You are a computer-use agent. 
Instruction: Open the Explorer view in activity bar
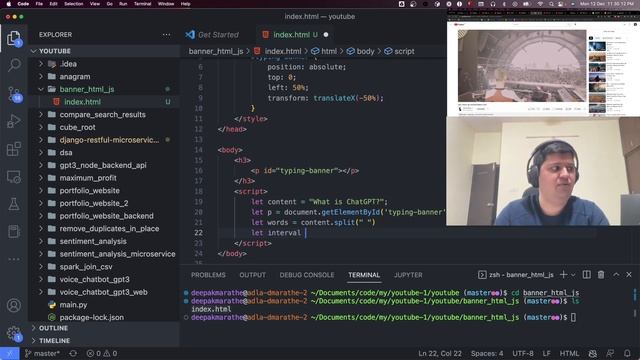pos(14,38)
